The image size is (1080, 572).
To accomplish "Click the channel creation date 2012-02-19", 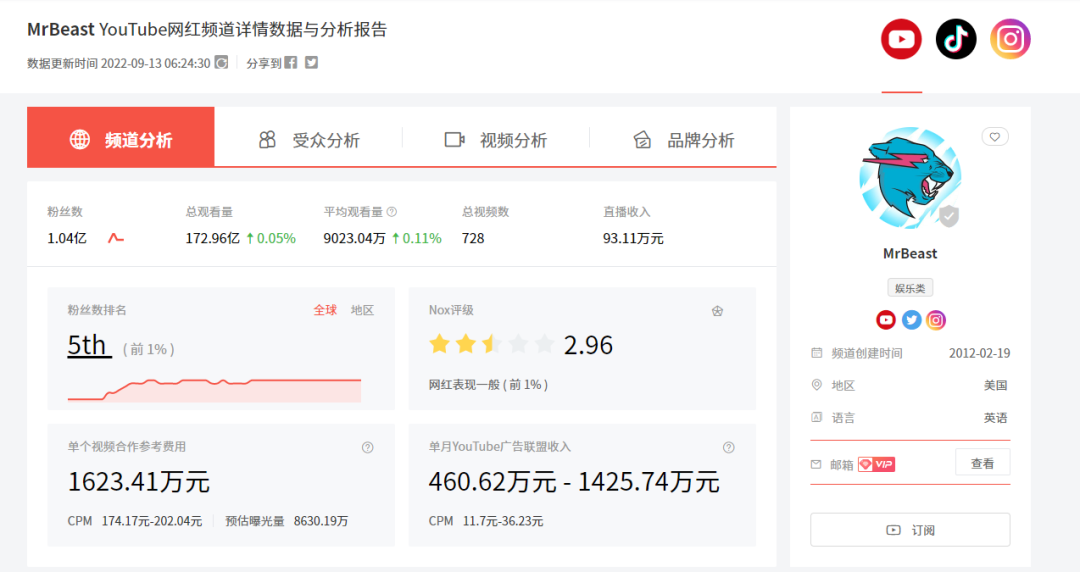I will [979, 354].
